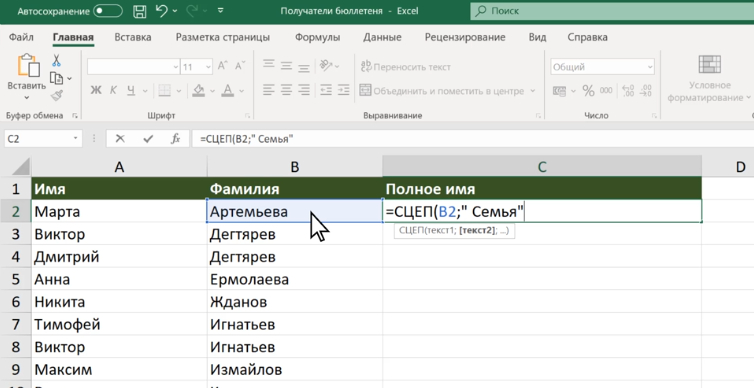Click the Условное форматирование button
Screen dimensions: 754x388
coord(709,79)
